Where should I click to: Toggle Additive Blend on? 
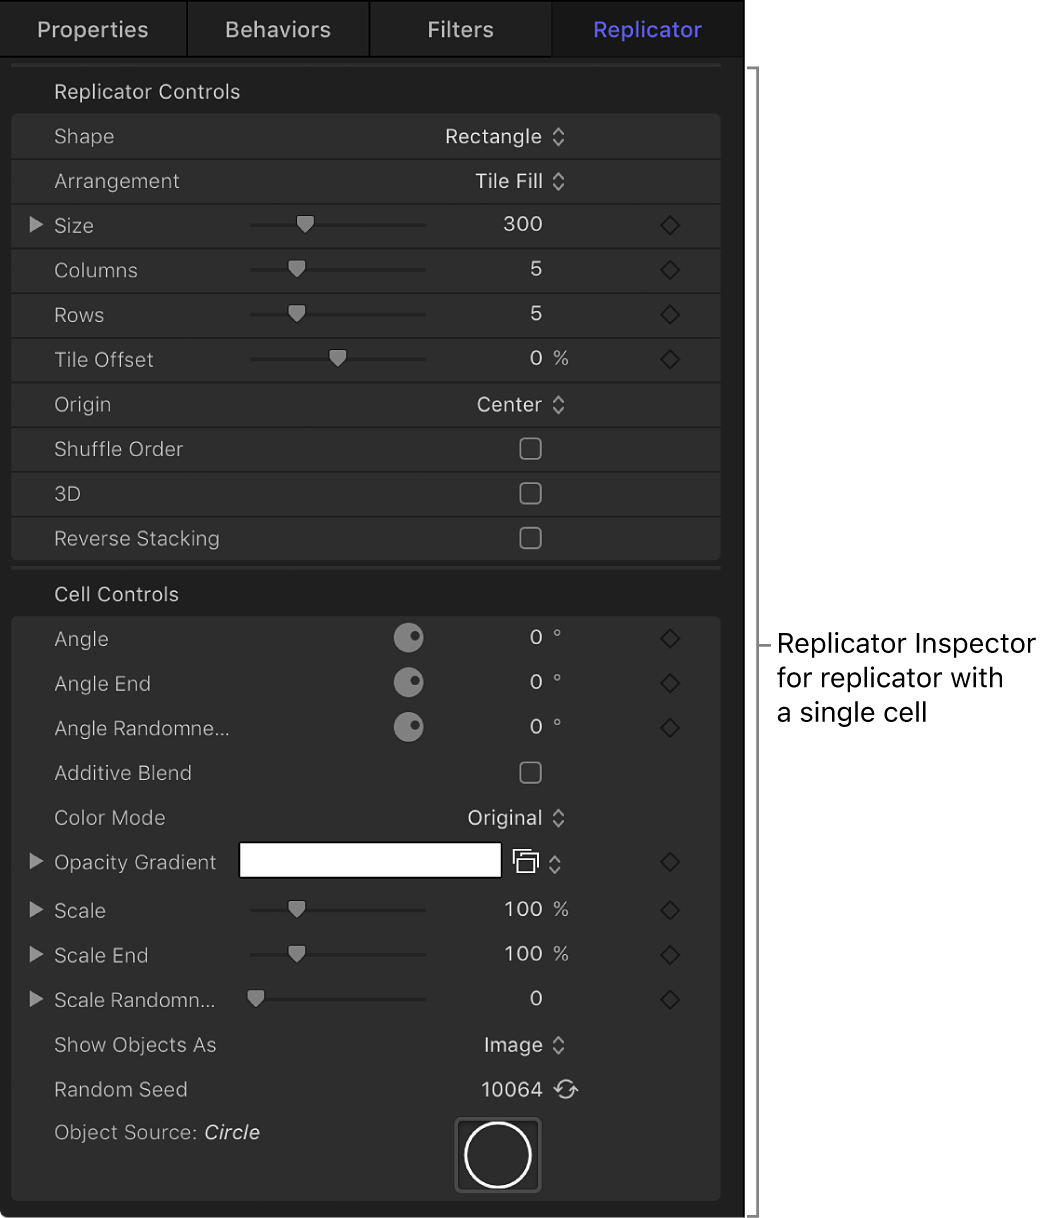(530, 772)
